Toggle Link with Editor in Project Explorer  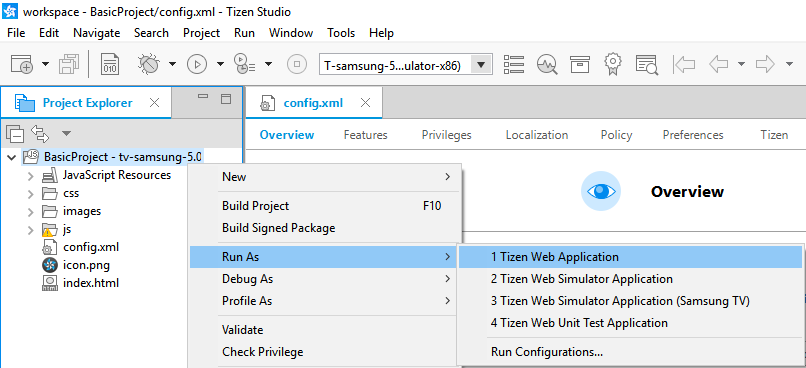40,134
